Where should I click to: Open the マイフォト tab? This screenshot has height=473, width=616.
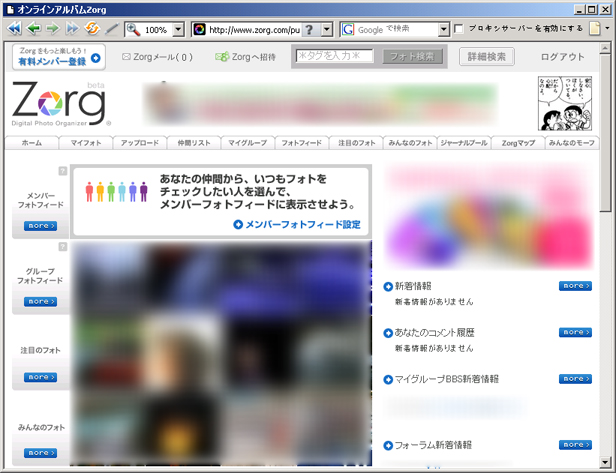pos(86,143)
